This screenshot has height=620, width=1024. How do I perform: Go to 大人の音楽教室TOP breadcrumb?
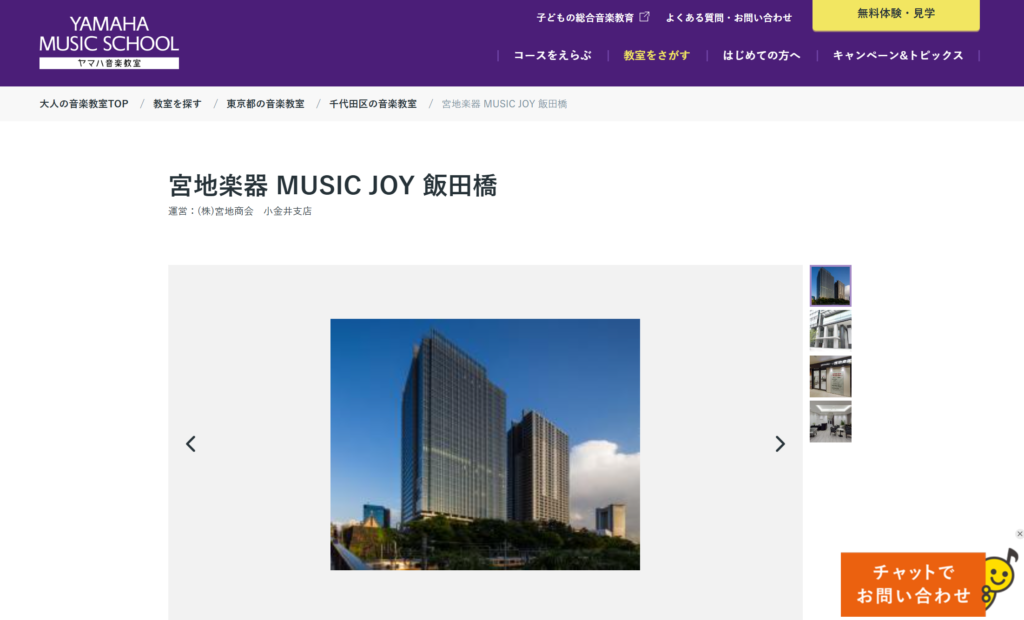click(84, 104)
